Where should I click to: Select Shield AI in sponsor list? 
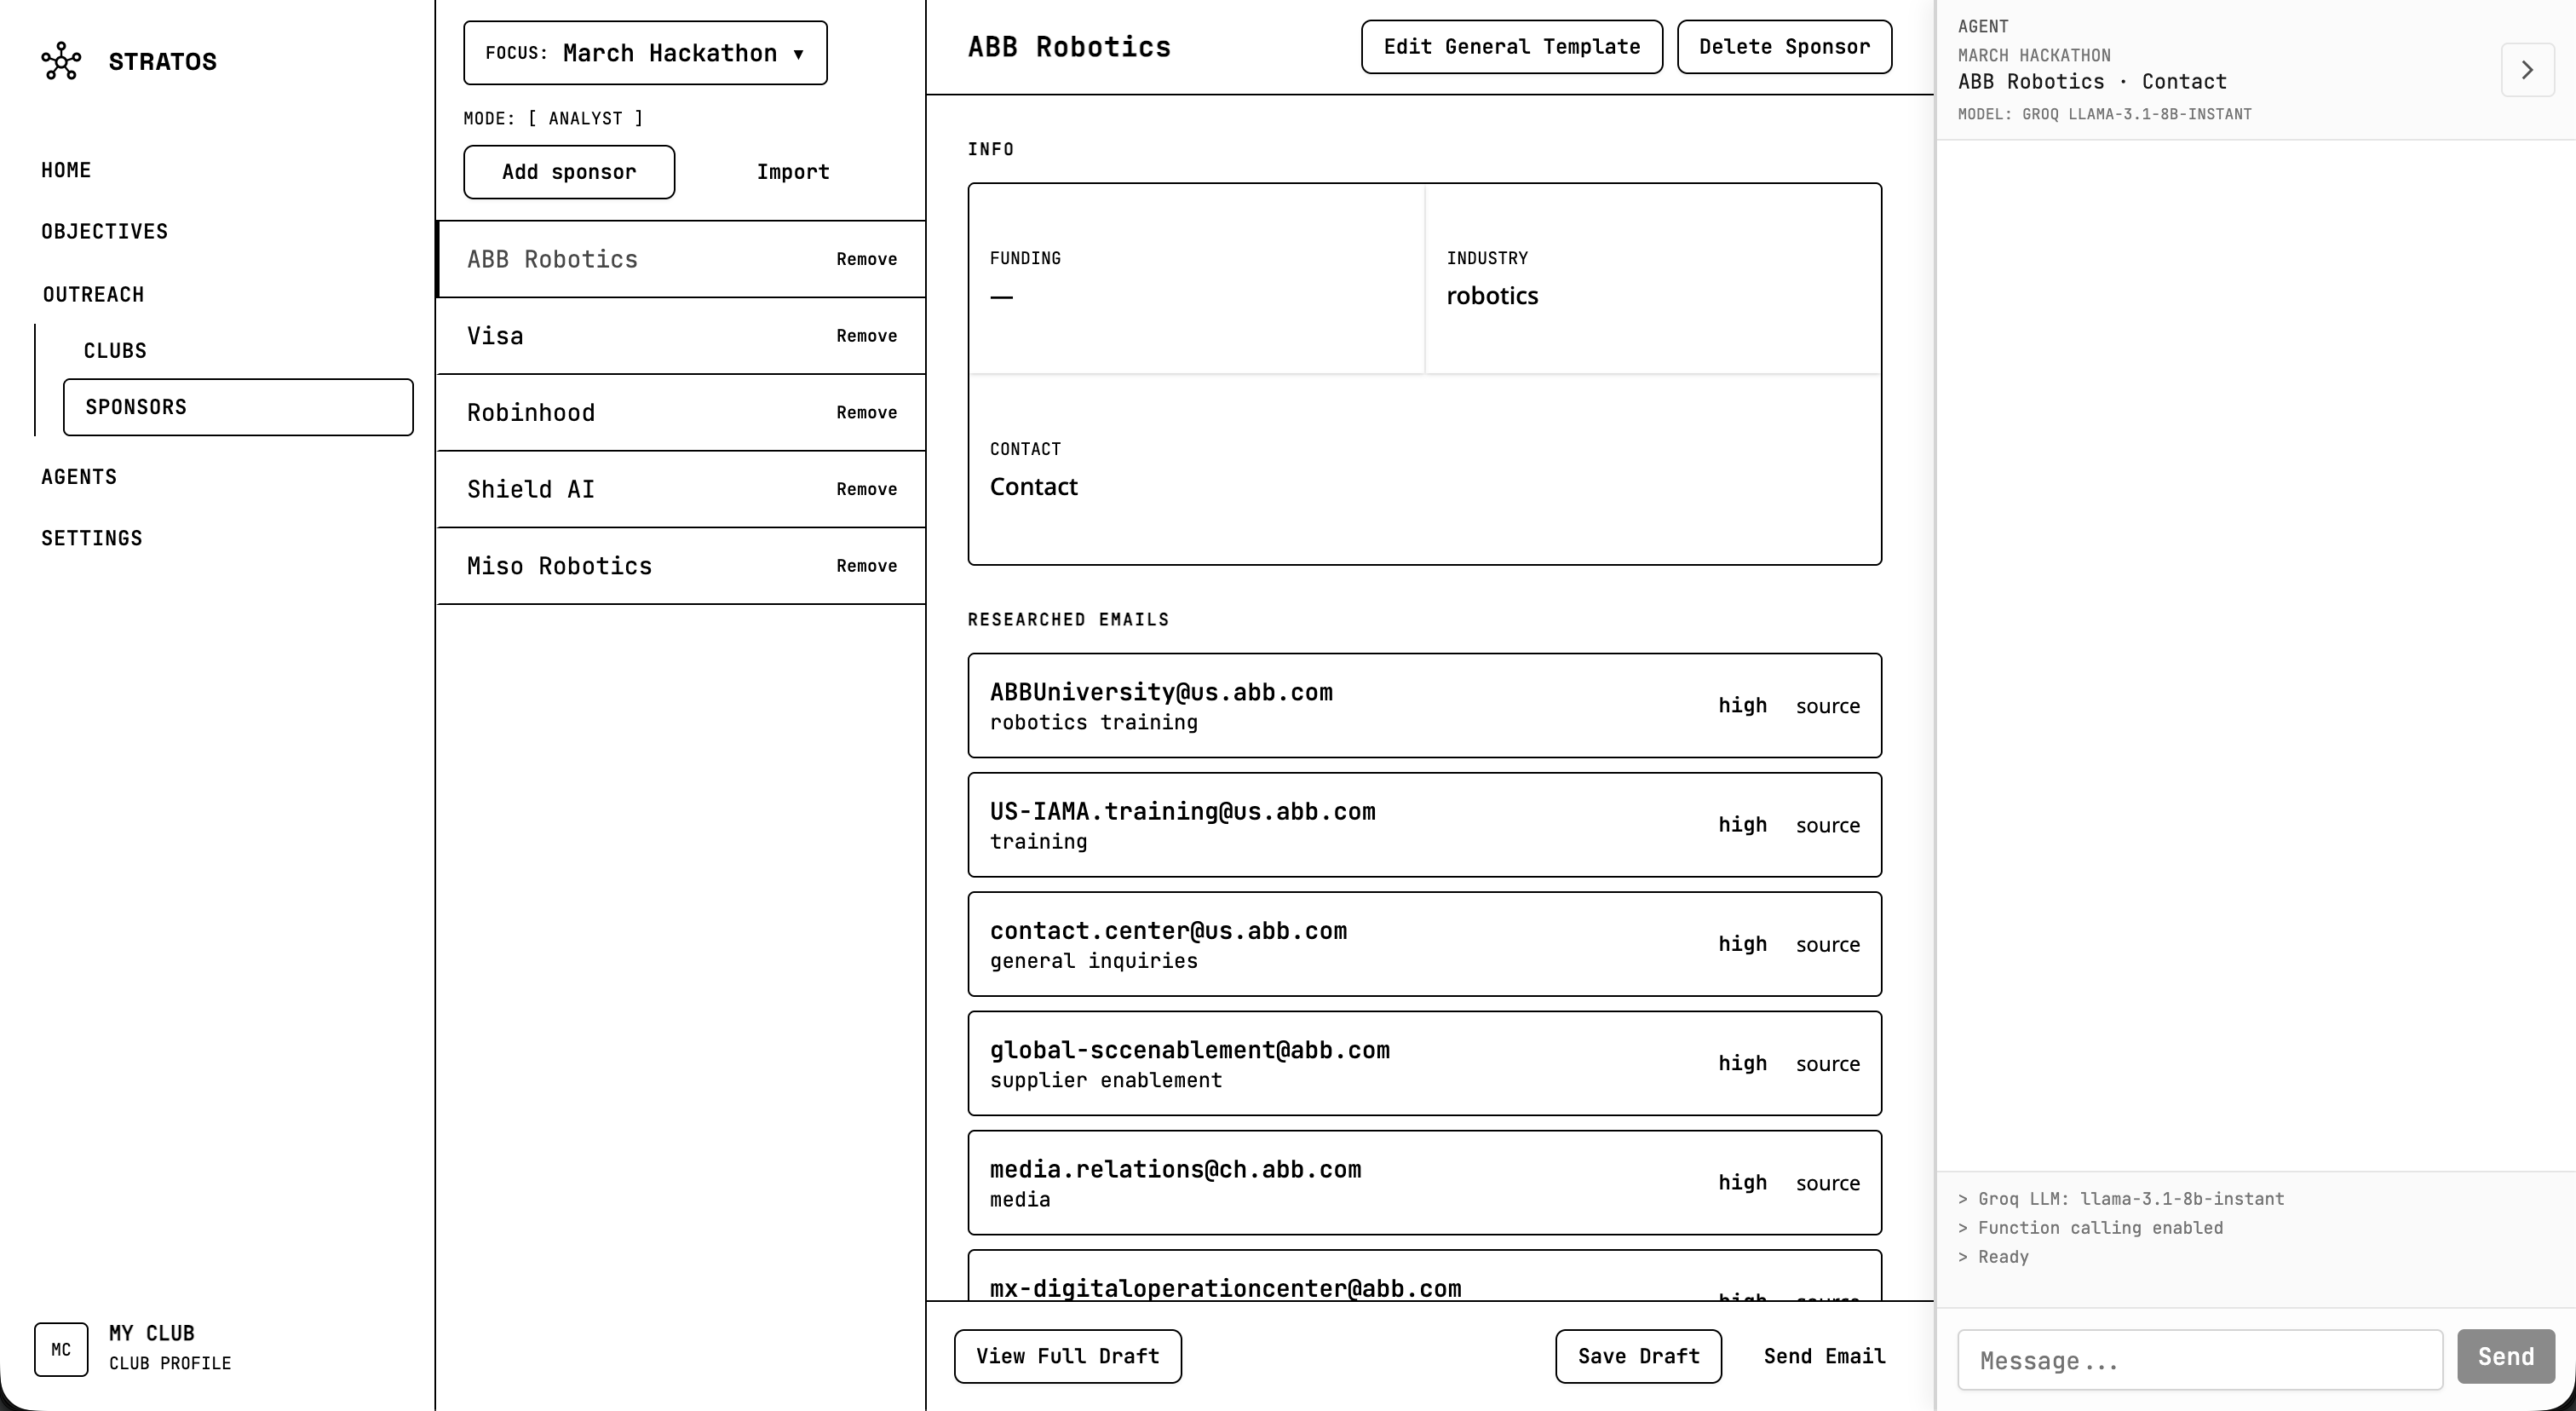pos(531,489)
